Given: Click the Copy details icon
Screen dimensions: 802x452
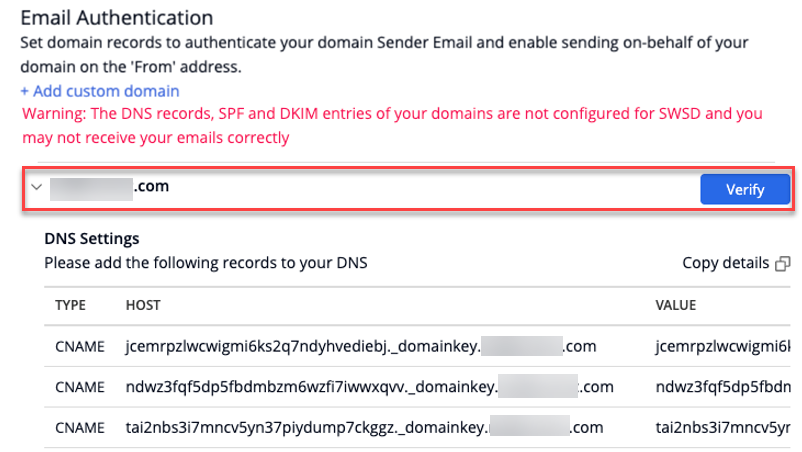Looking at the screenshot, I should point(783,264).
